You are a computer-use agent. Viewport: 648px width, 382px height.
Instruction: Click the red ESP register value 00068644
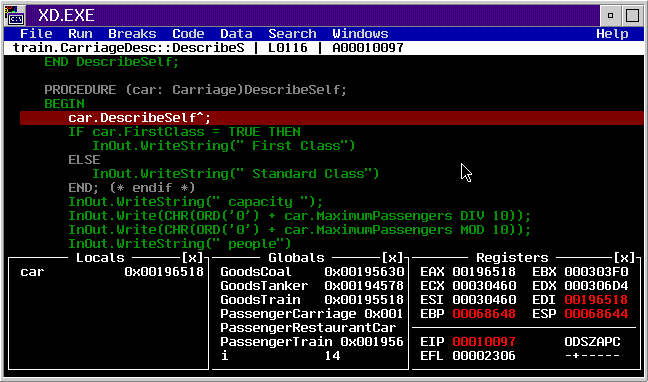[596, 314]
